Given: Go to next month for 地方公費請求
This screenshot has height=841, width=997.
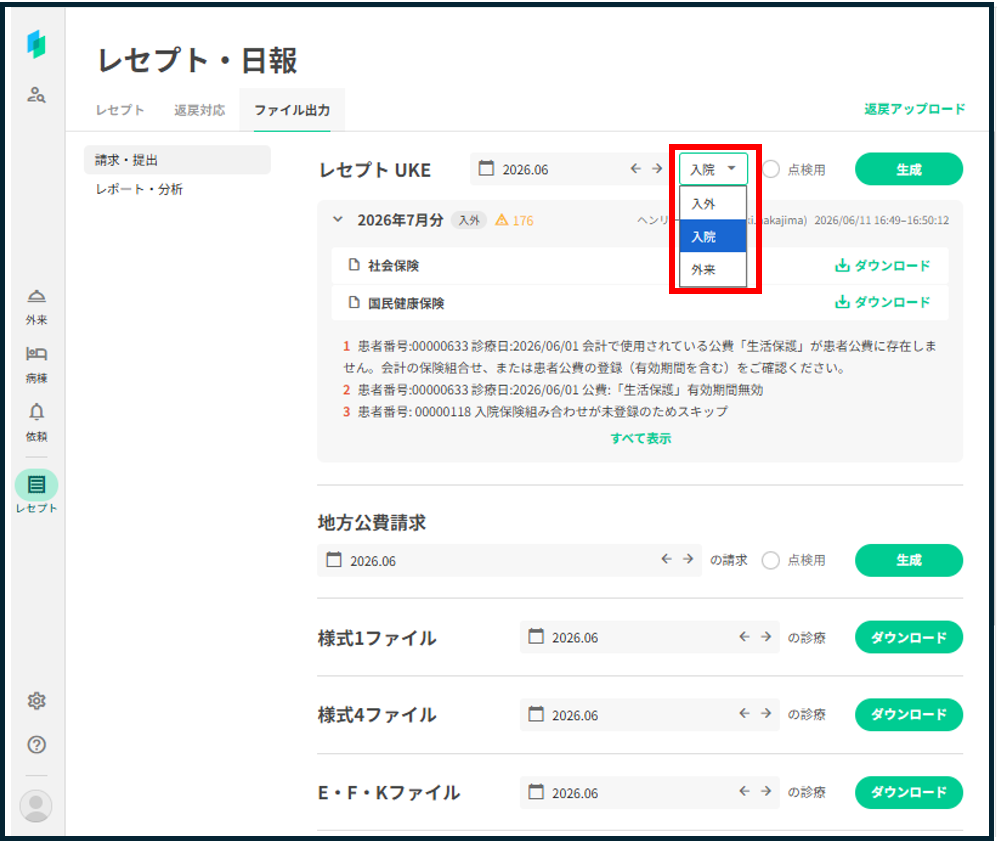Looking at the screenshot, I should coord(687,559).
